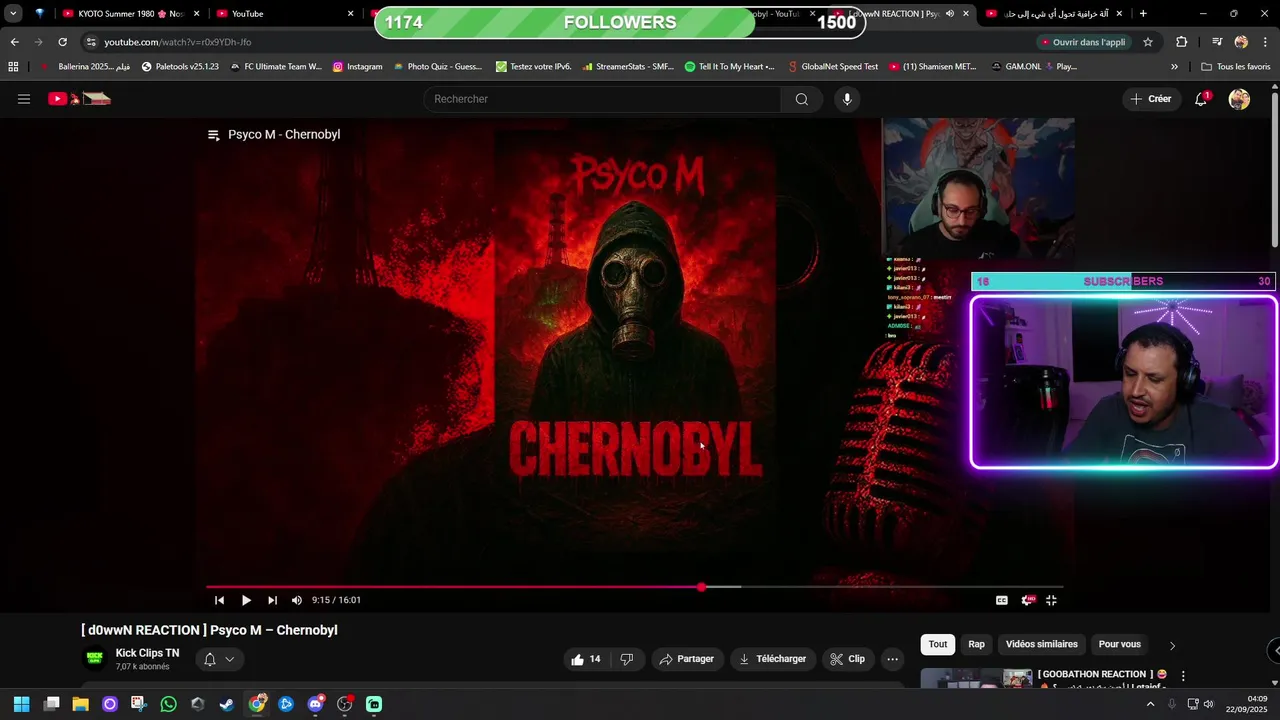Viewport: 1280px width, 720px height.
Task: Open the GOOBATHON REACTION video thumbnail
Action: point(976,679)
